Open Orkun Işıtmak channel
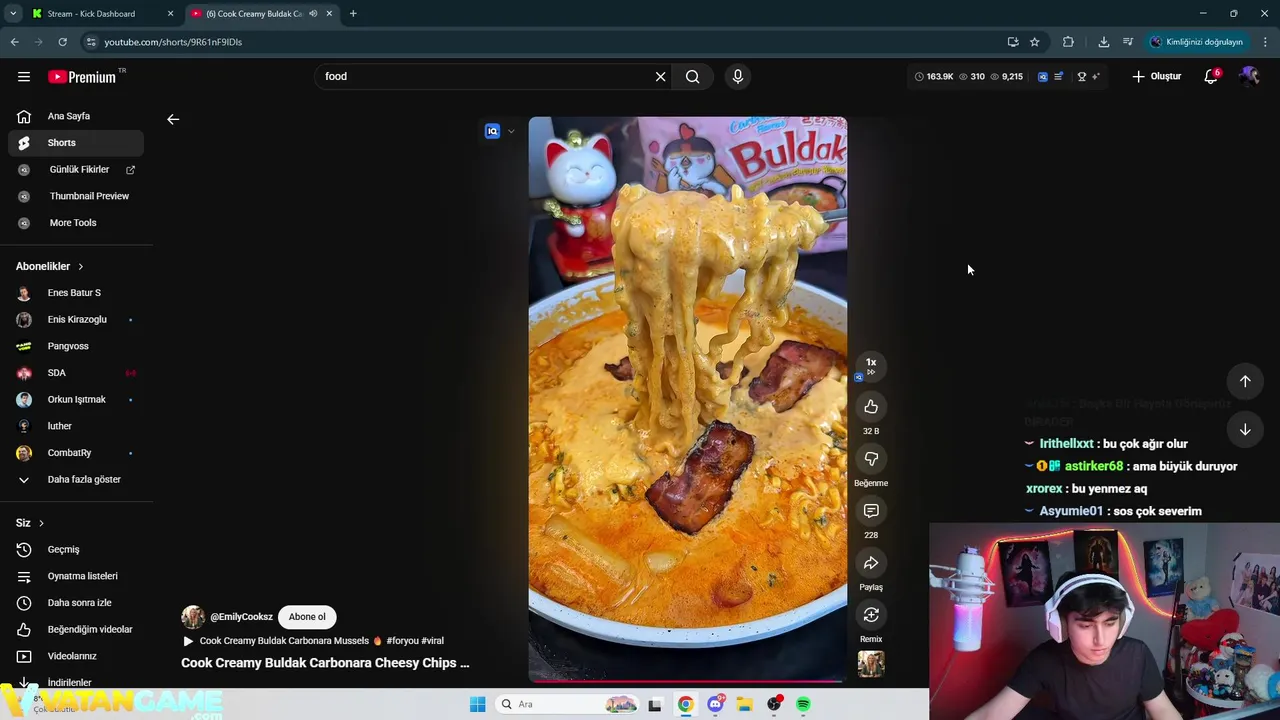 click(76, 400)
